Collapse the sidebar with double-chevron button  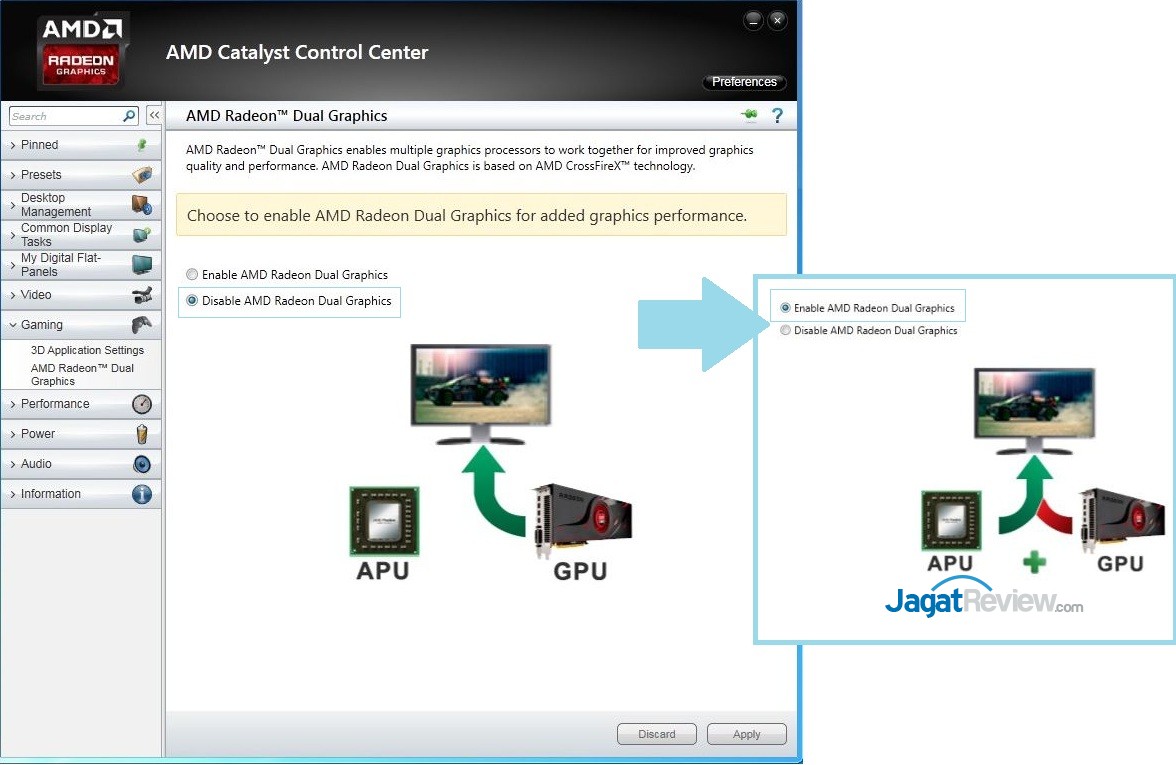[x=154, y=116]
